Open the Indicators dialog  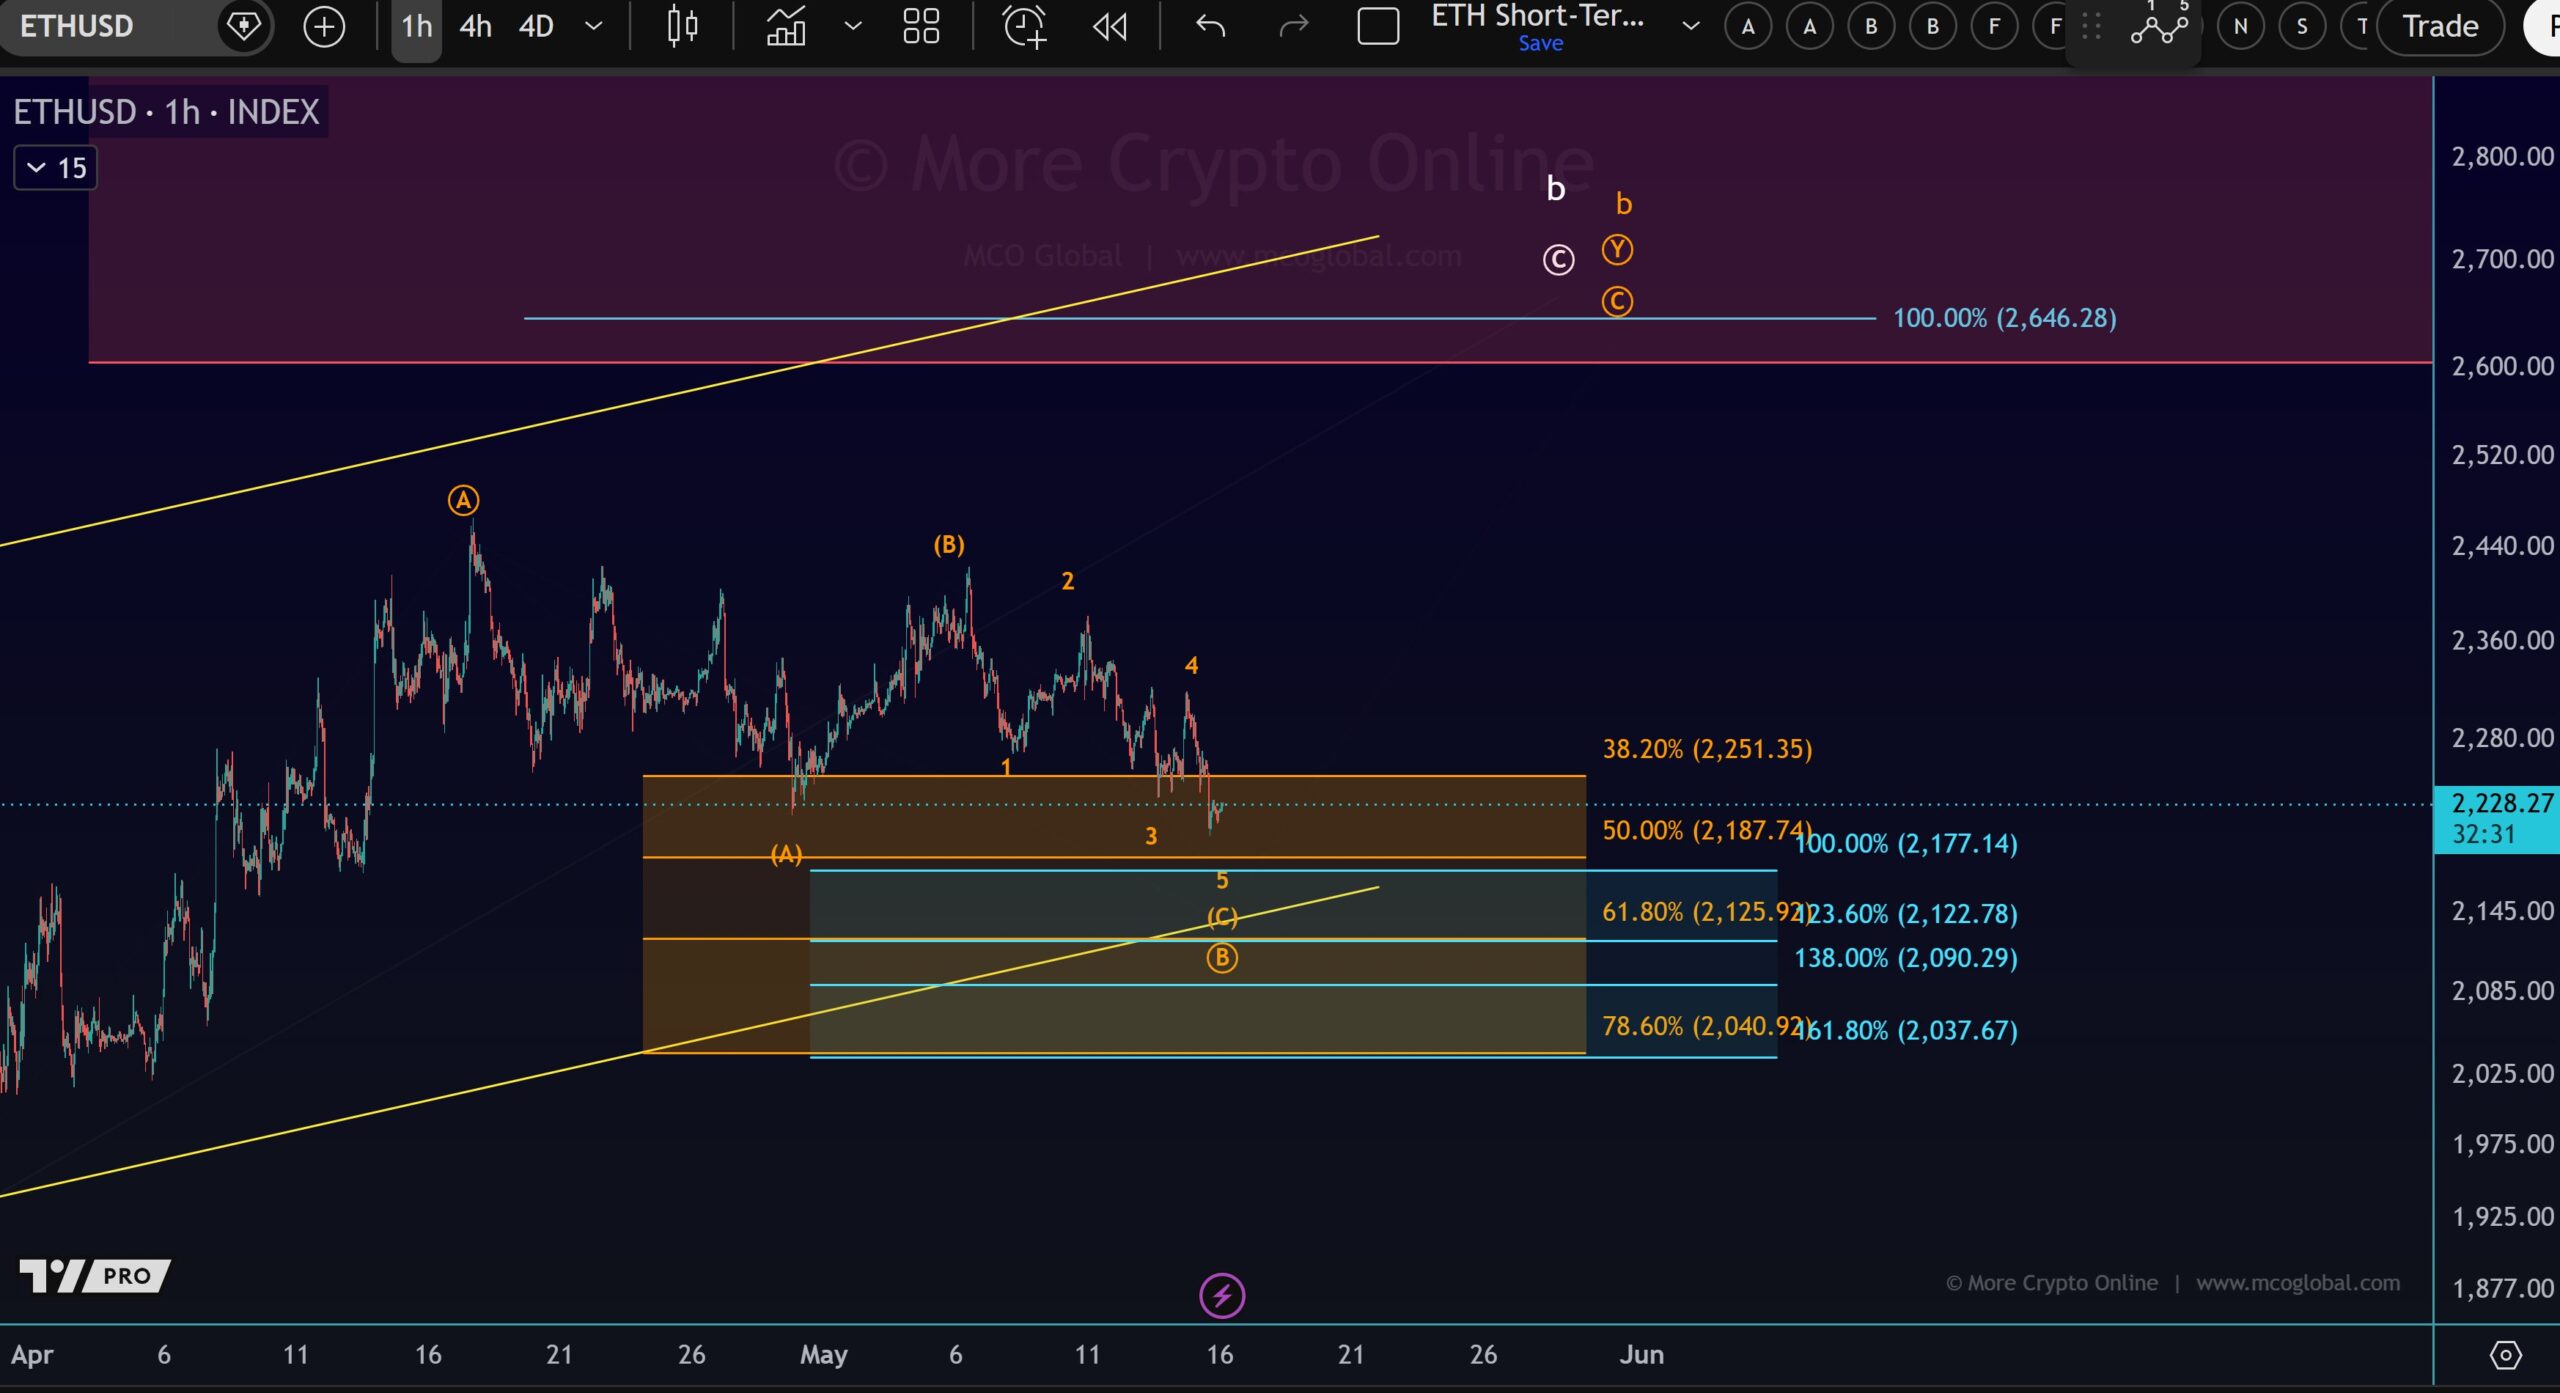click(x=786, y=27)
